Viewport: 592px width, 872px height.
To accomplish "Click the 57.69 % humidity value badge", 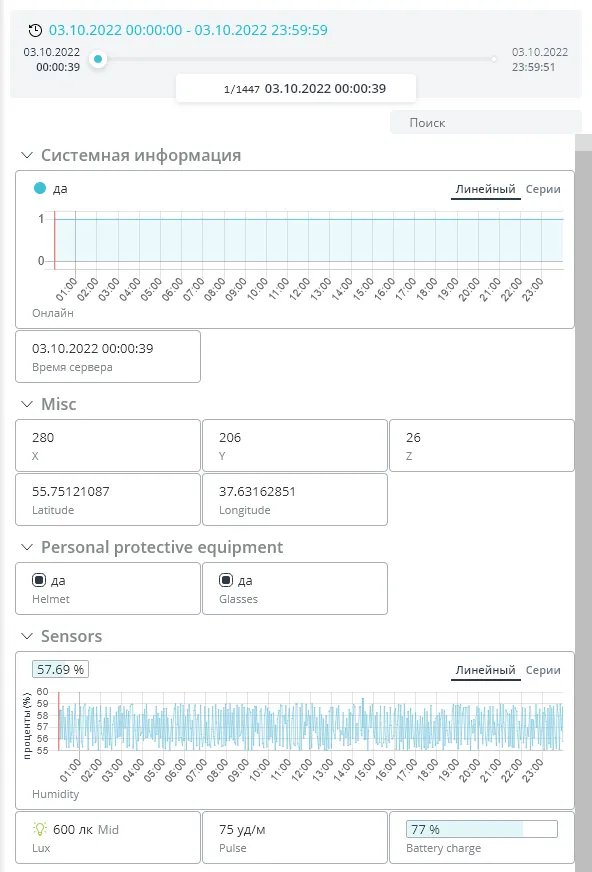I will click(x=61, y=670).
